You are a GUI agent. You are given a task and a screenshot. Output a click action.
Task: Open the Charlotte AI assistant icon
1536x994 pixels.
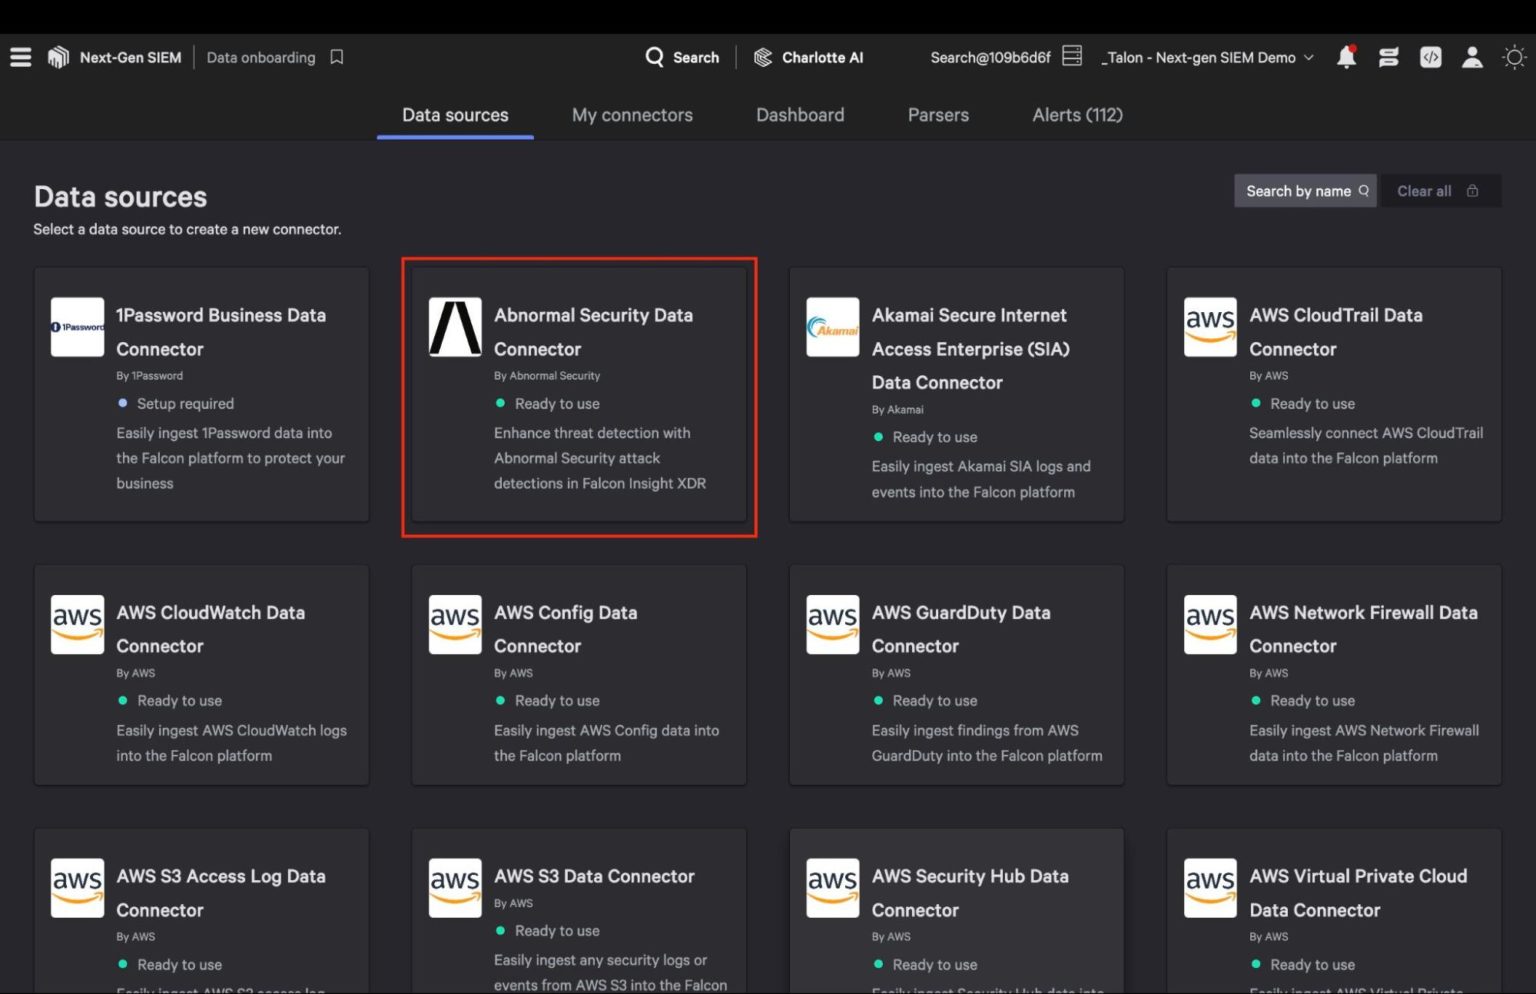point(762,57)
